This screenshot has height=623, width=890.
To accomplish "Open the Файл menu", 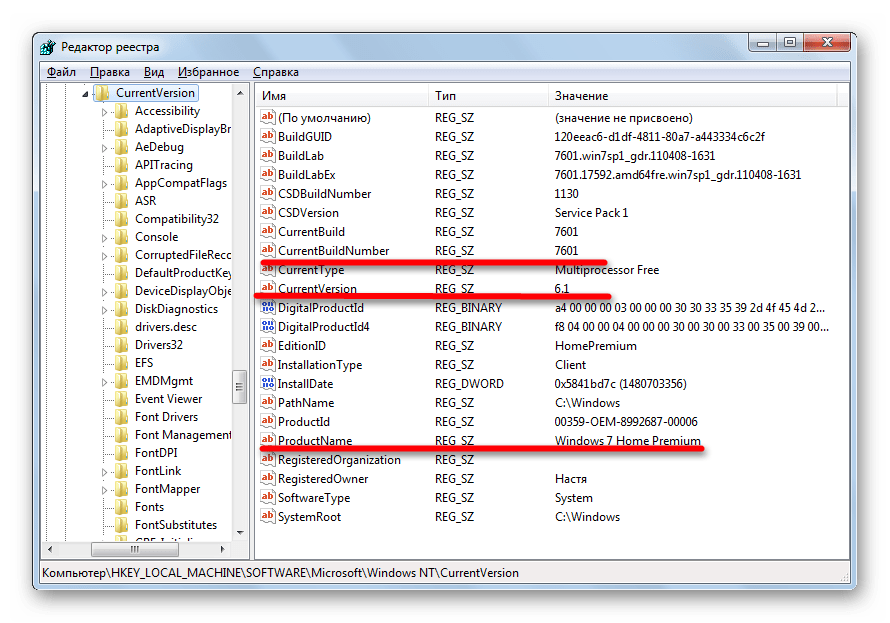I will (61, 72).
